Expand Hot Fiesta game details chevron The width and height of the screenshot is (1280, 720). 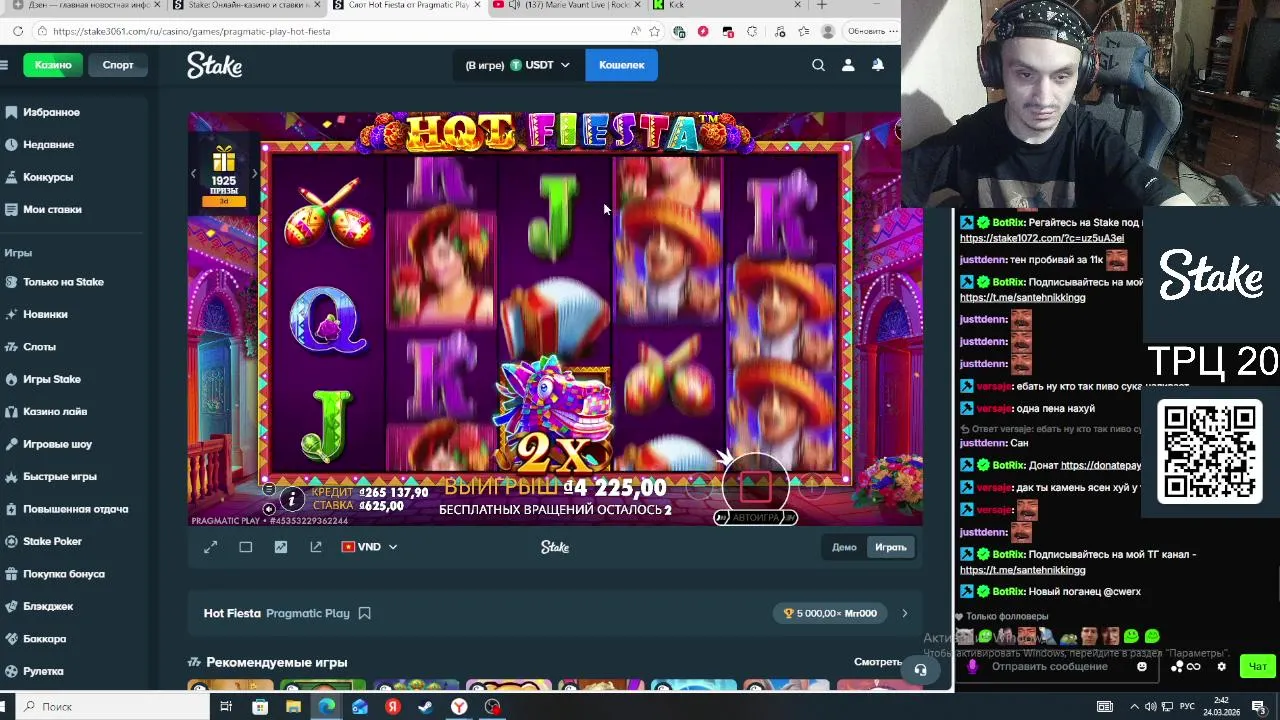click(x=905, y=613)
